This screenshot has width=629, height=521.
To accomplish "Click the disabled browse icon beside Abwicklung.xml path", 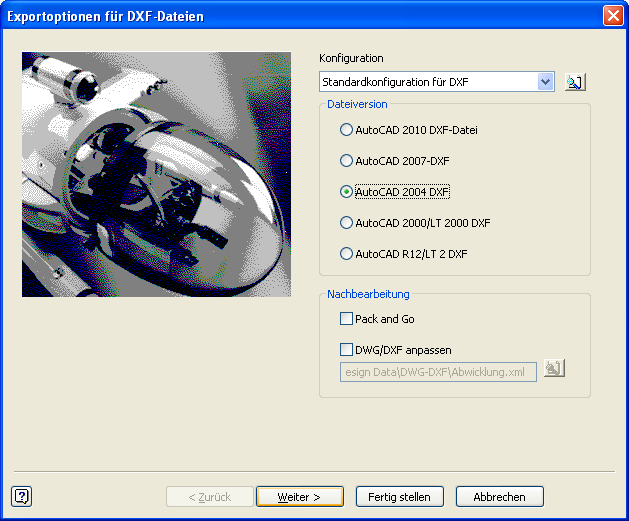I will (554, 368).
